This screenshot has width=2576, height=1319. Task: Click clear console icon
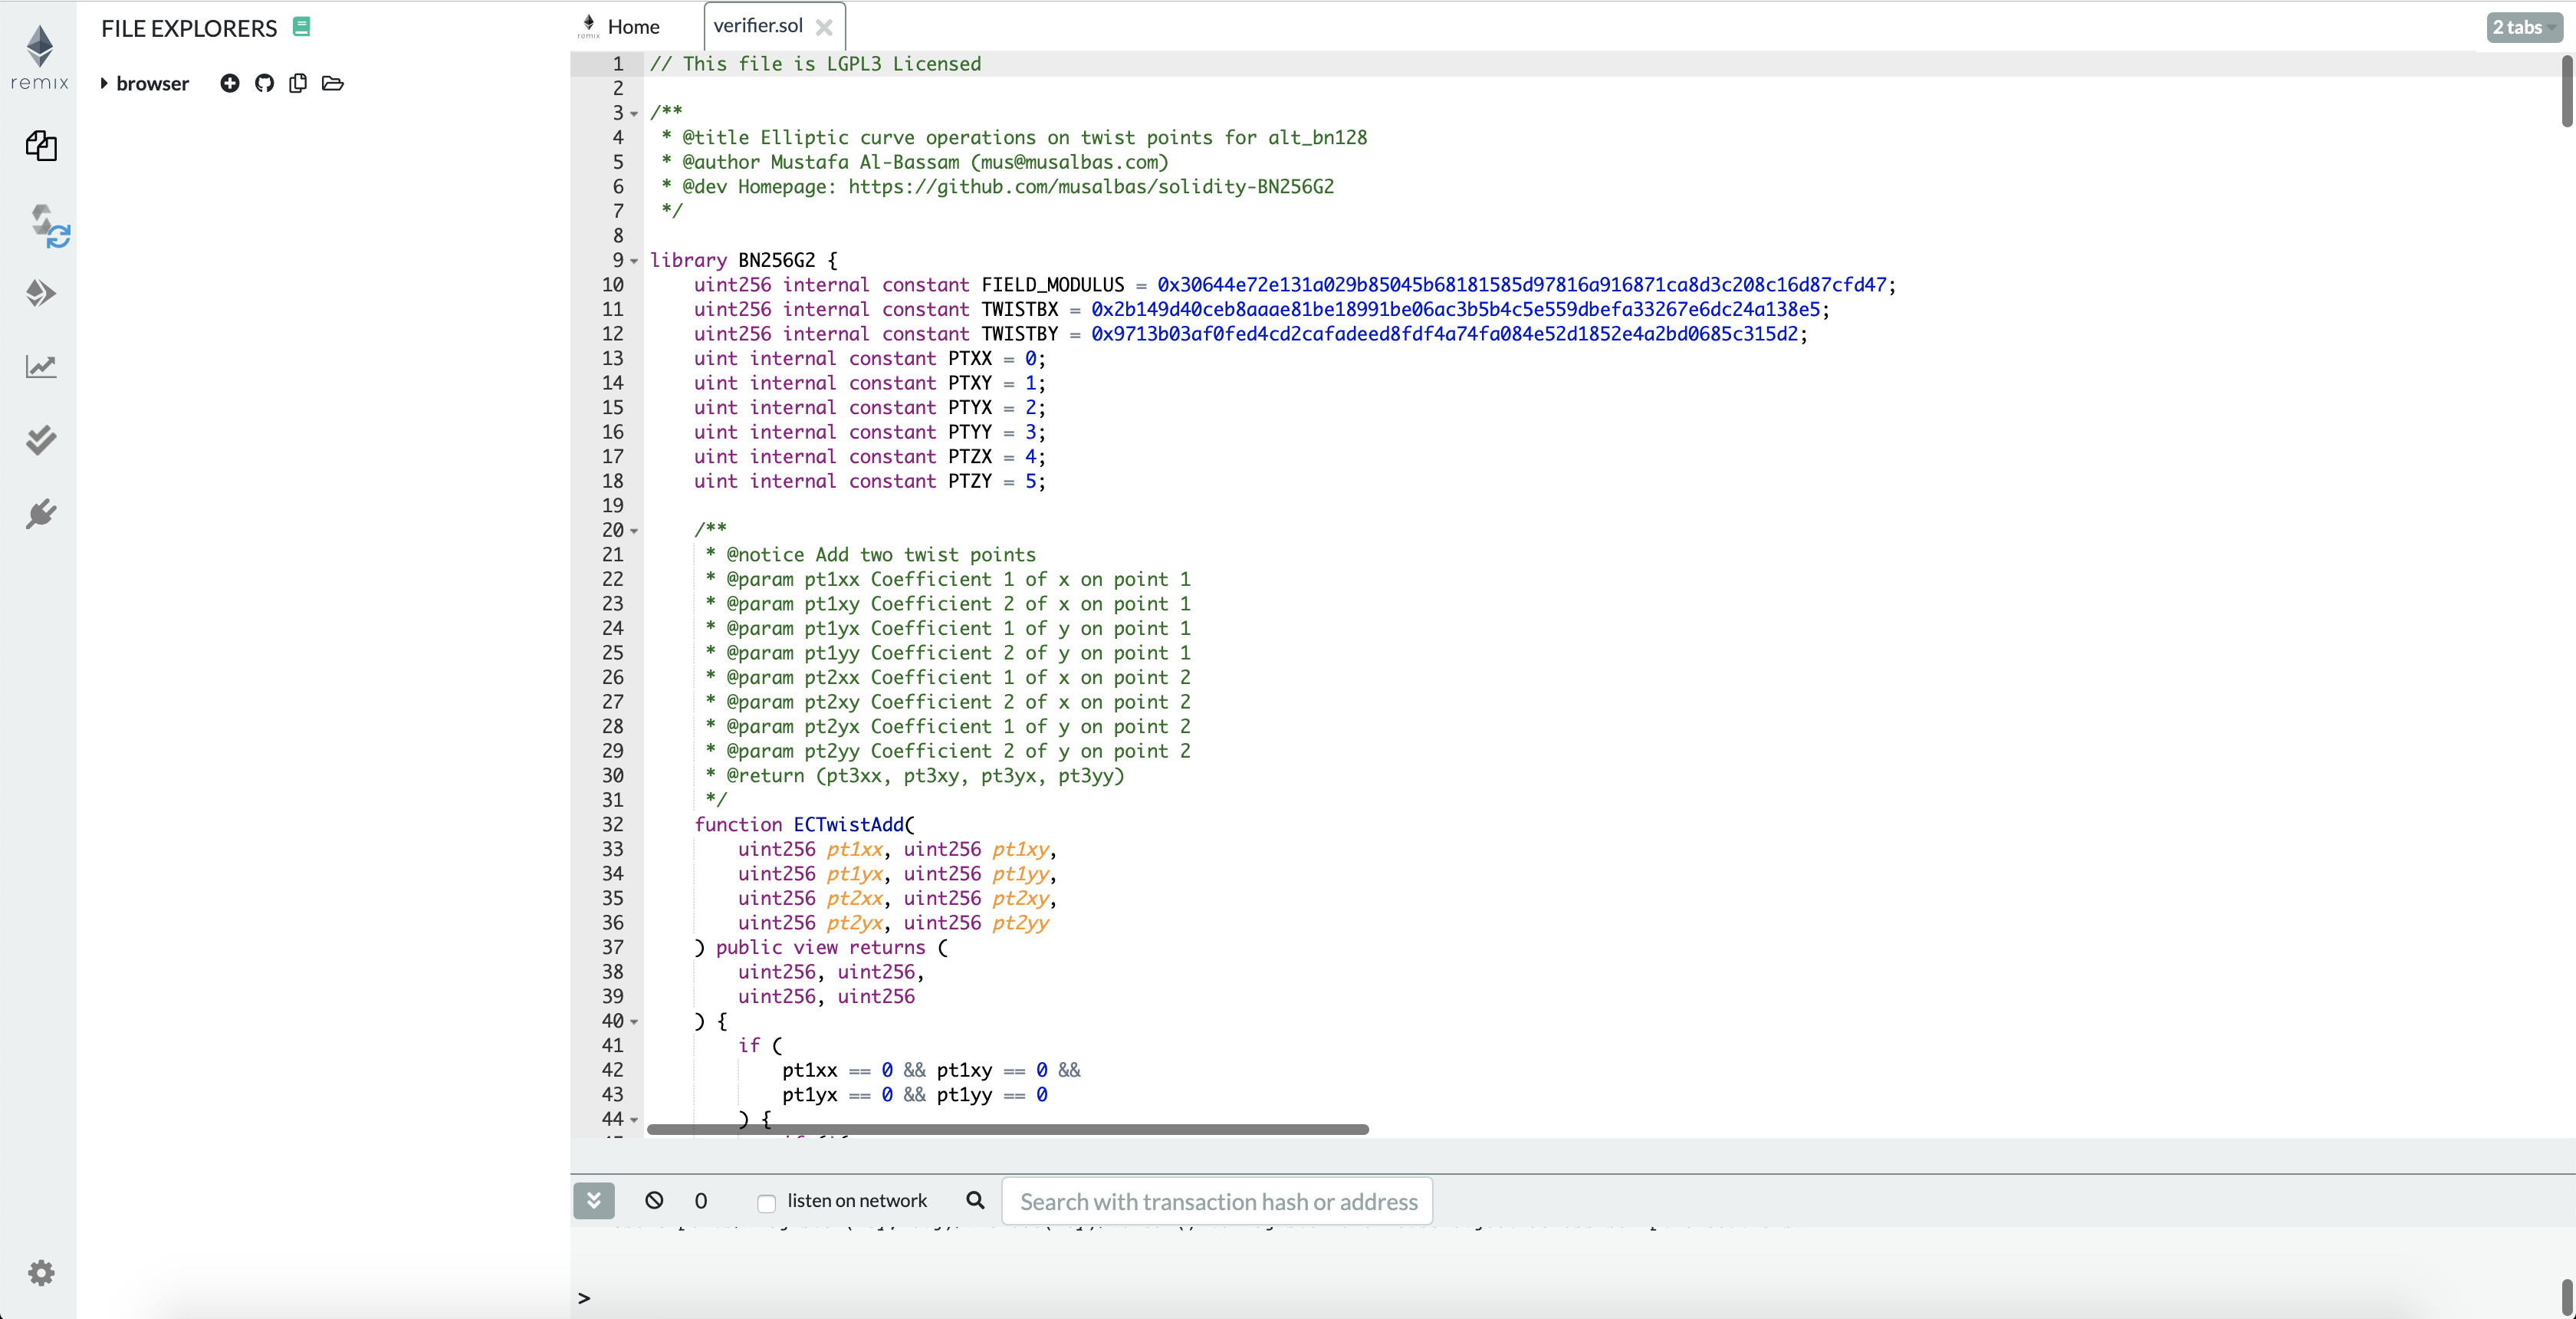pos(654,1200)
